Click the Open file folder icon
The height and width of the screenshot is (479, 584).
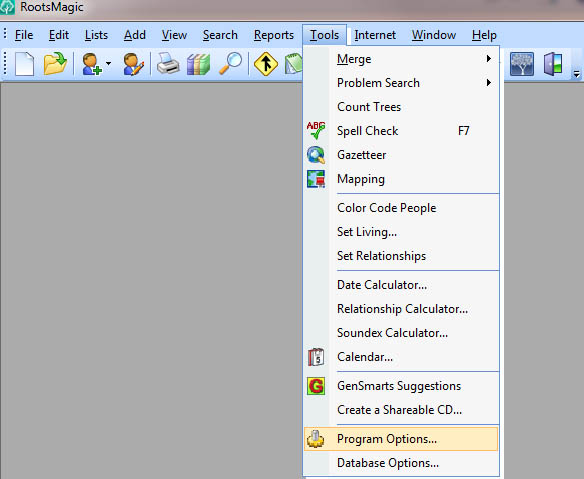point(55,64)
